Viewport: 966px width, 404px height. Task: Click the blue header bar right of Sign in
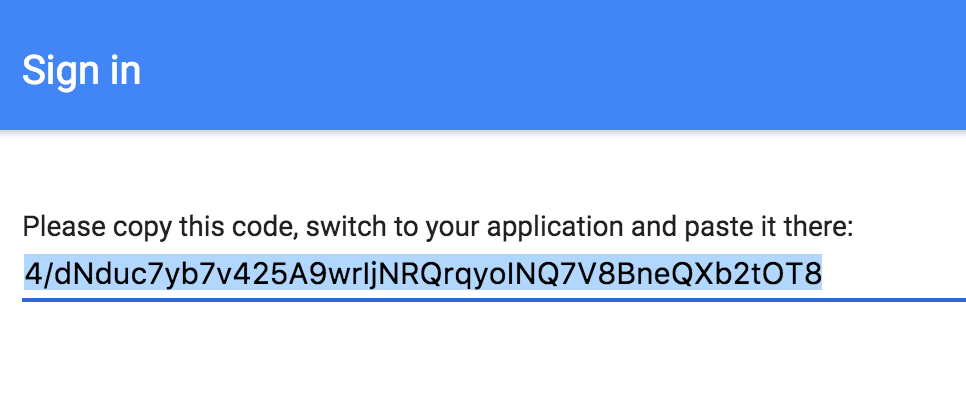(554, 65)
